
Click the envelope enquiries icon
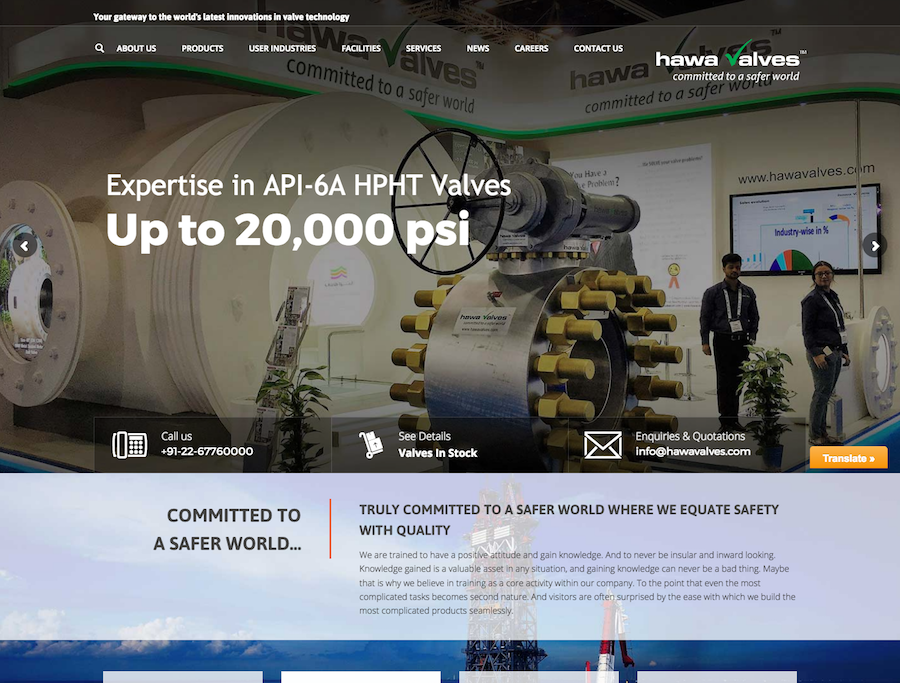coord(603,444)
